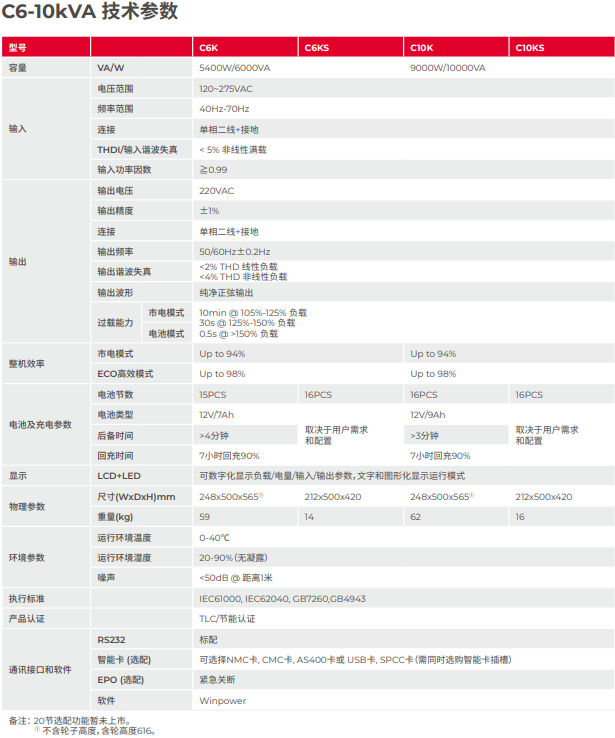Screen dimensions: 615x738
Task: Click the < 5% 非线性满载 value
Action: click(x=232, y=150)
